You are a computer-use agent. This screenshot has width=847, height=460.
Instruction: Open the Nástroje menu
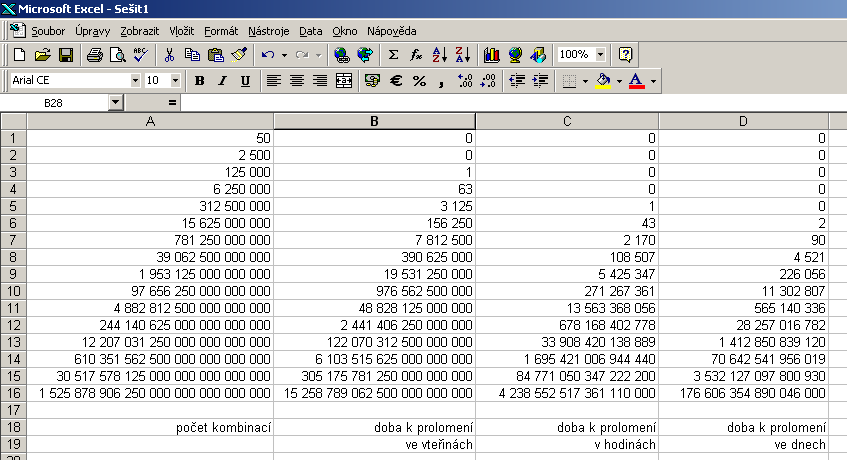tap(268, 31)
